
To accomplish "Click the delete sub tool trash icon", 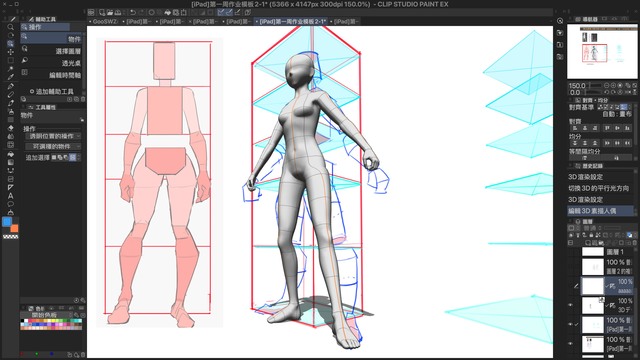I will [x=83, y=99].
